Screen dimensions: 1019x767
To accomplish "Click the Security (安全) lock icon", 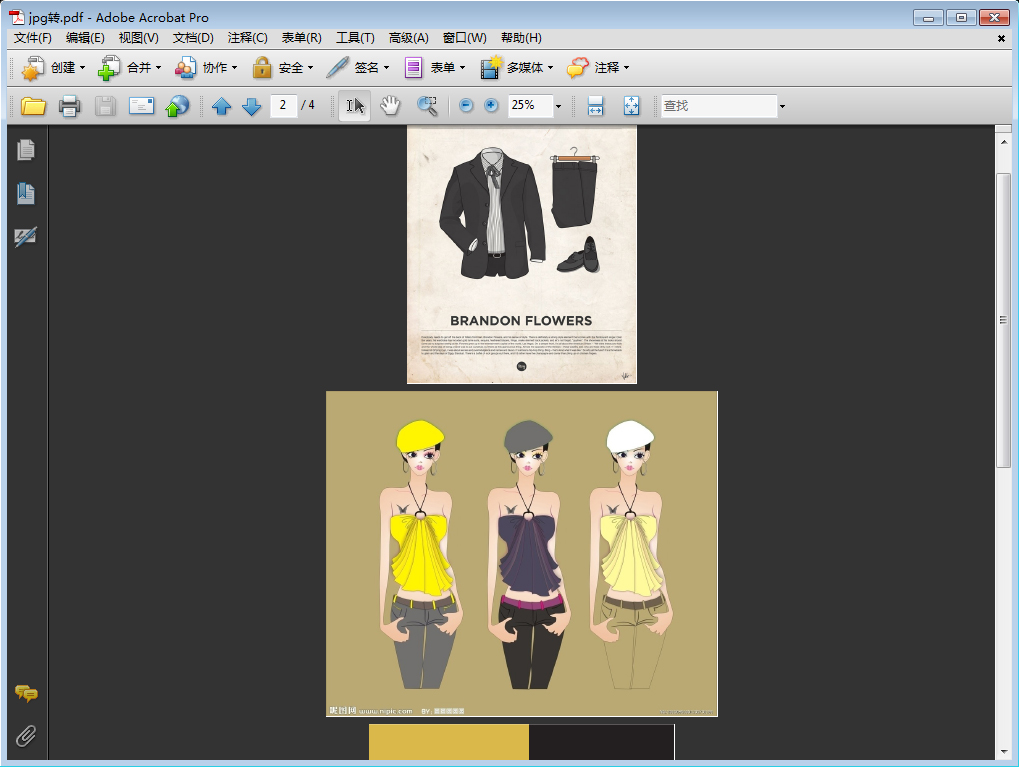I will point(262,68).
